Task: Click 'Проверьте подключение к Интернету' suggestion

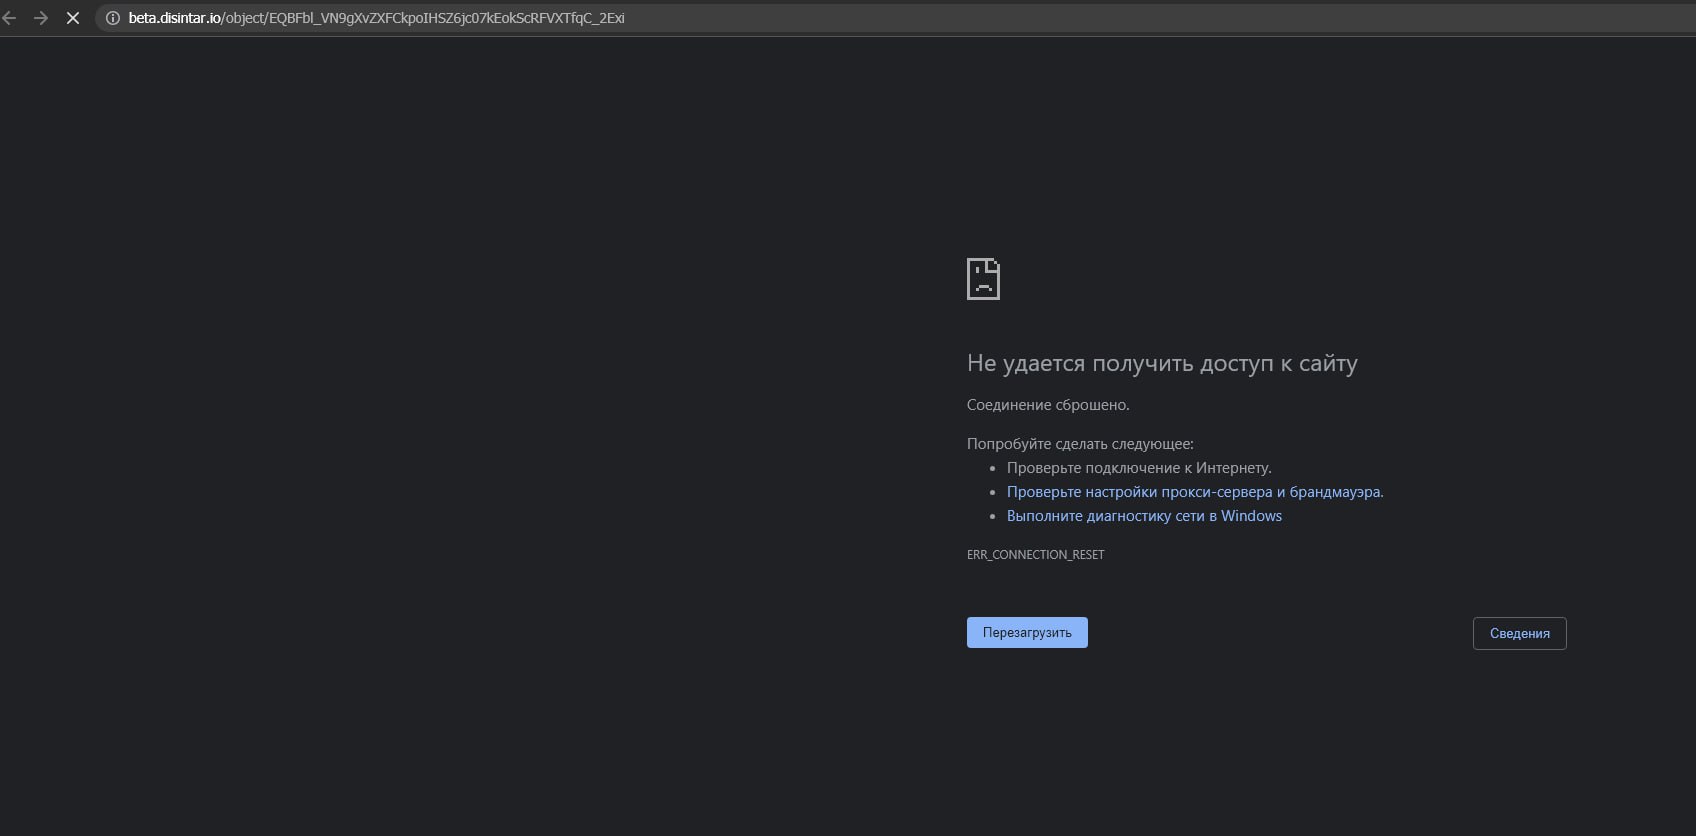Action: 1138,468
